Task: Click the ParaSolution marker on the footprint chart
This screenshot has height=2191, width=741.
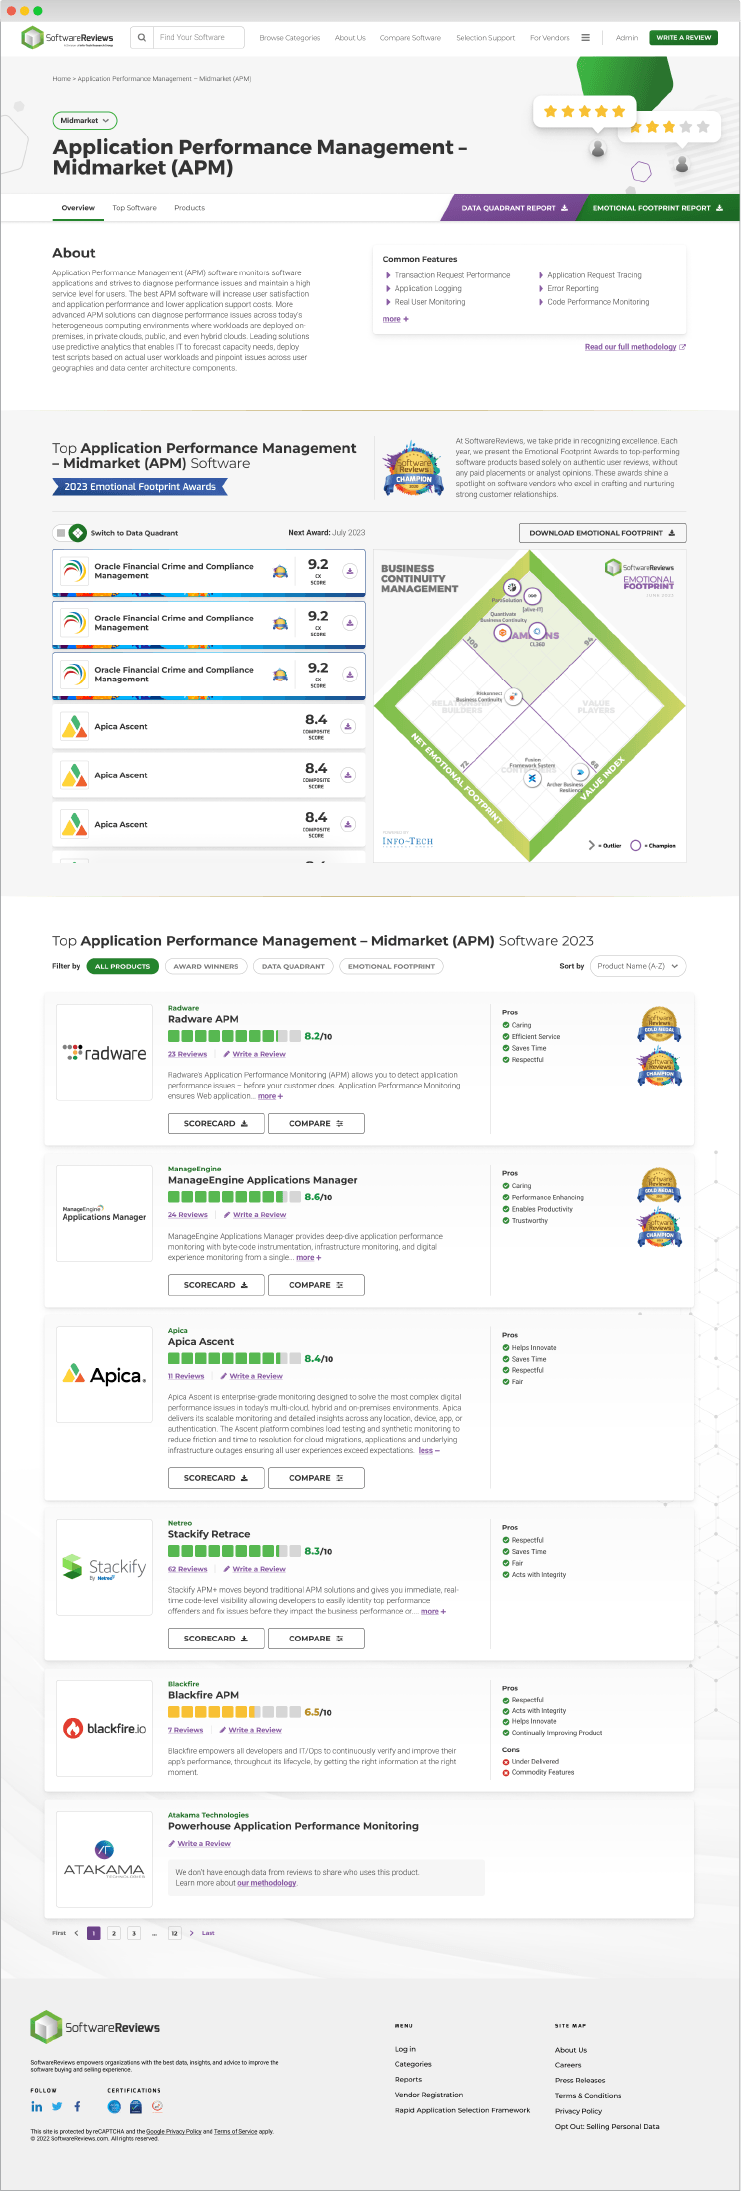Action: 512,587
